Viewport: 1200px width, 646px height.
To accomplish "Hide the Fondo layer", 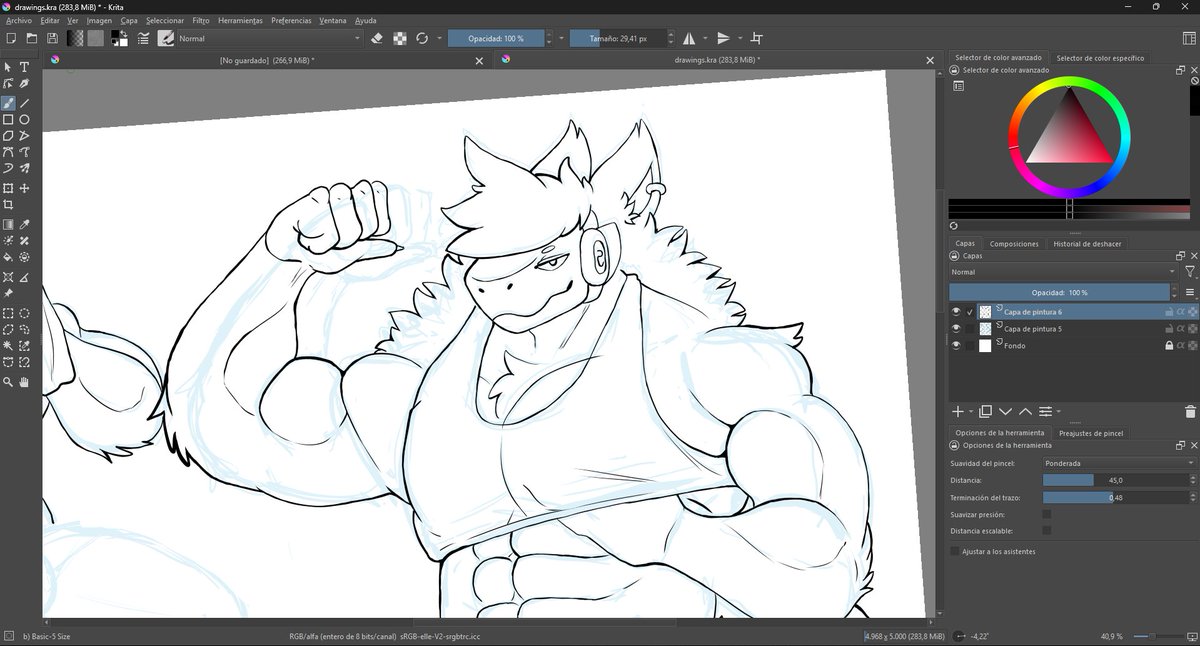I will pos(956,346).
